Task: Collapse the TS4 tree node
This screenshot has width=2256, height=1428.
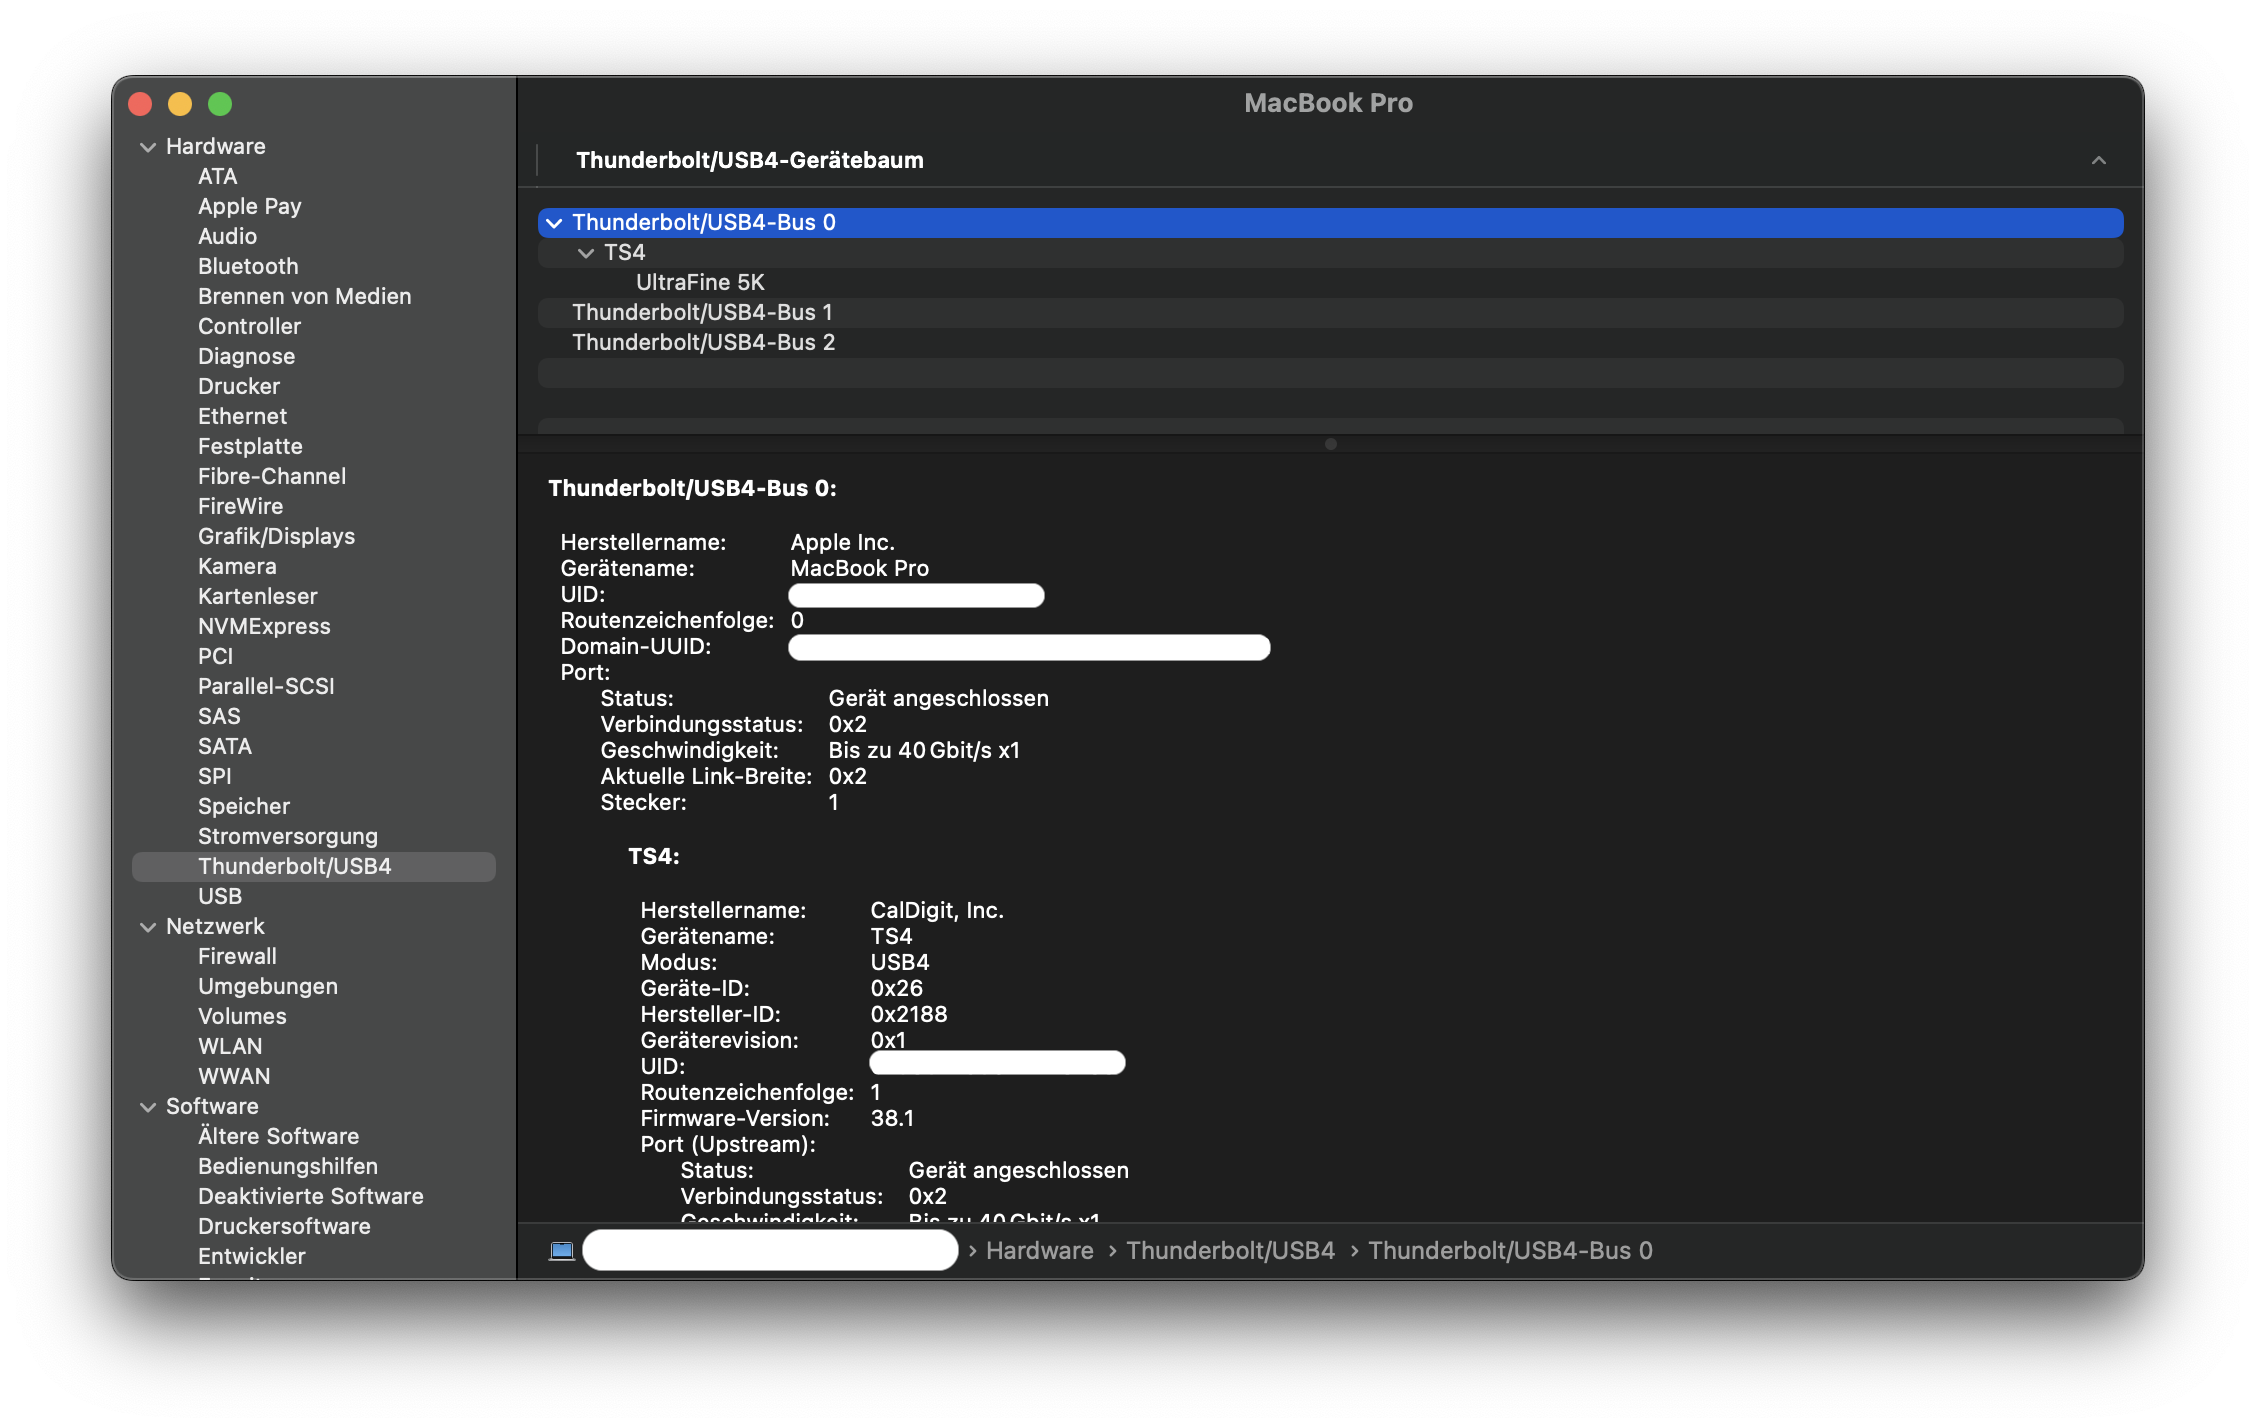Action: point(586,253)
